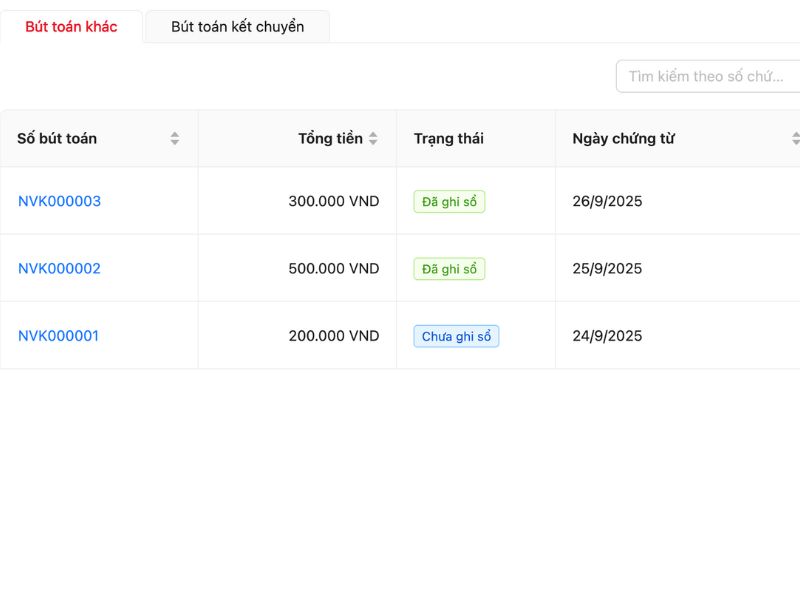Click Đã ghi sổ tag for NVK000003
The width and height of the screenshot is (800, 600).
click(x=449, y=201)
